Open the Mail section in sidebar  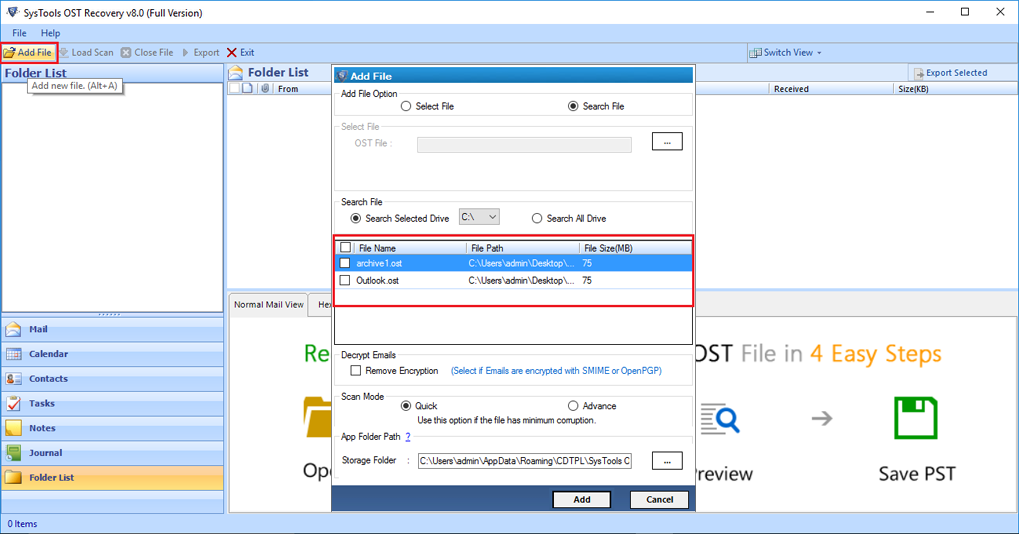(112, 329)
